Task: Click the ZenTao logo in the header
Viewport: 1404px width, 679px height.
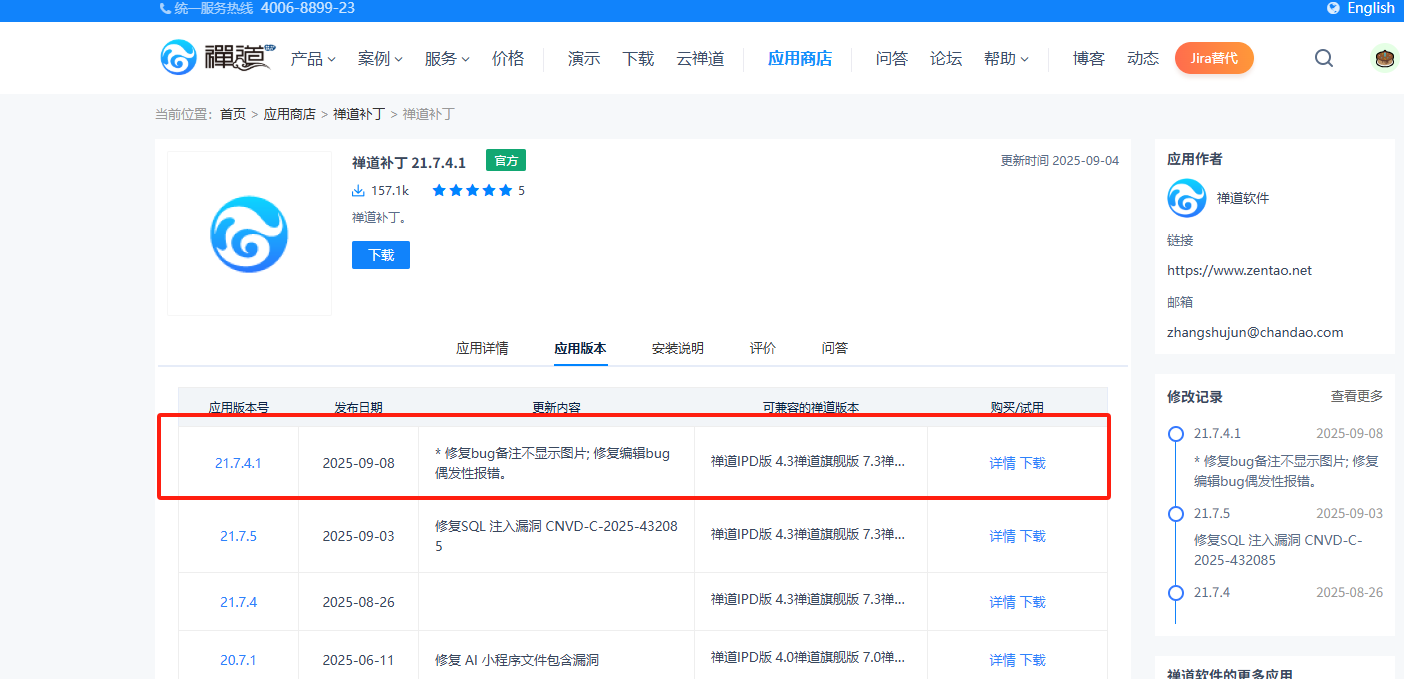Action: 215,58
